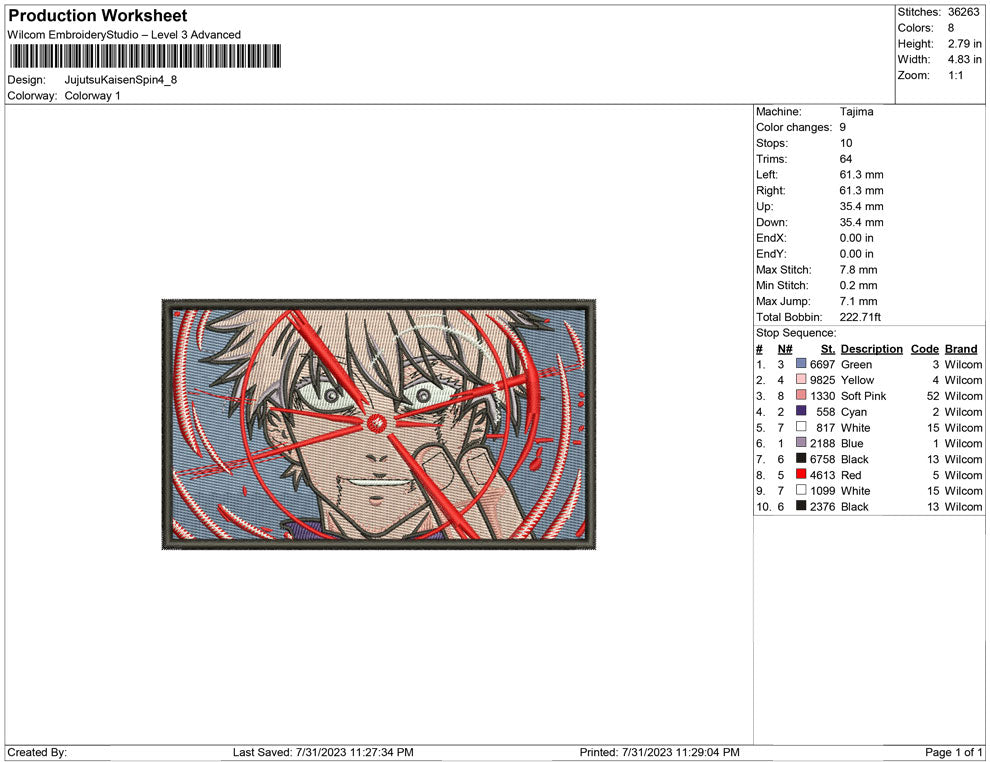Screen dimensions: 990x762
Task: Choose the black swatch in the 6758 row
Action: [801, 458]
